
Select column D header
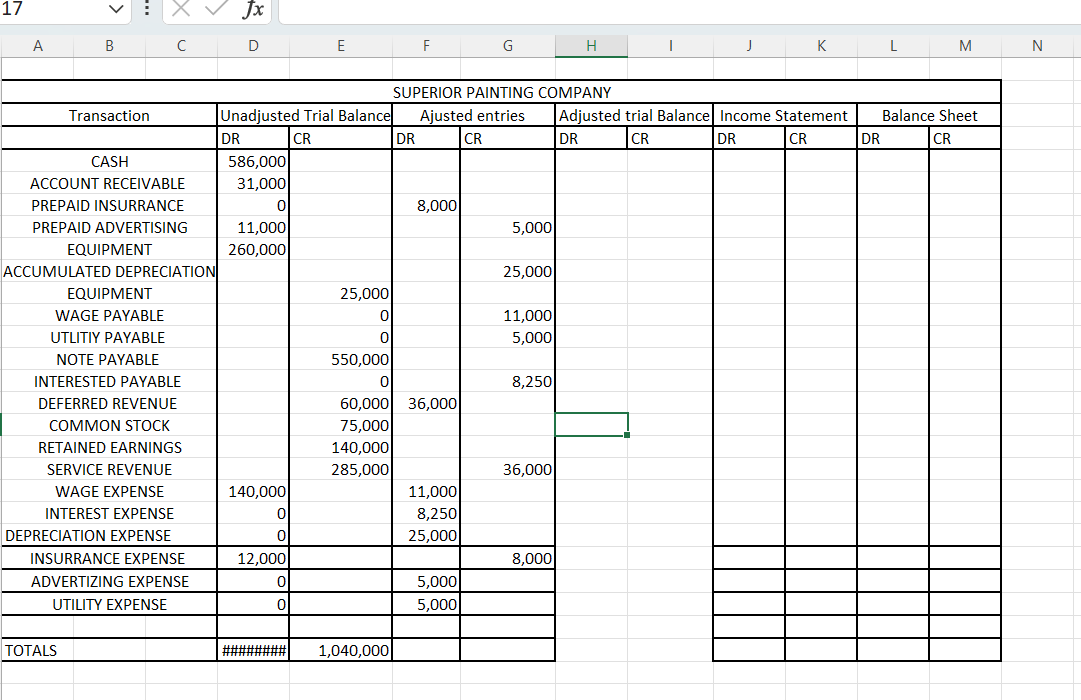(253, 46)
